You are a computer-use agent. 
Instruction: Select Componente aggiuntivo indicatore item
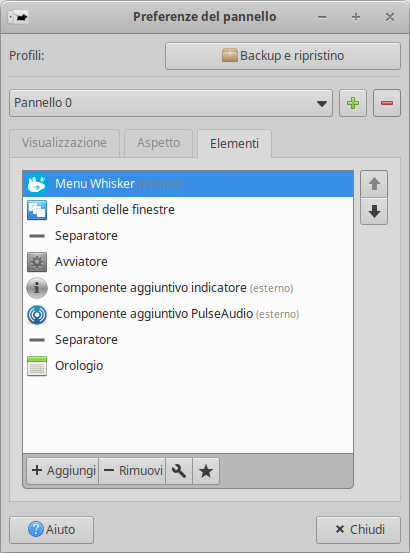click(188, 288)
